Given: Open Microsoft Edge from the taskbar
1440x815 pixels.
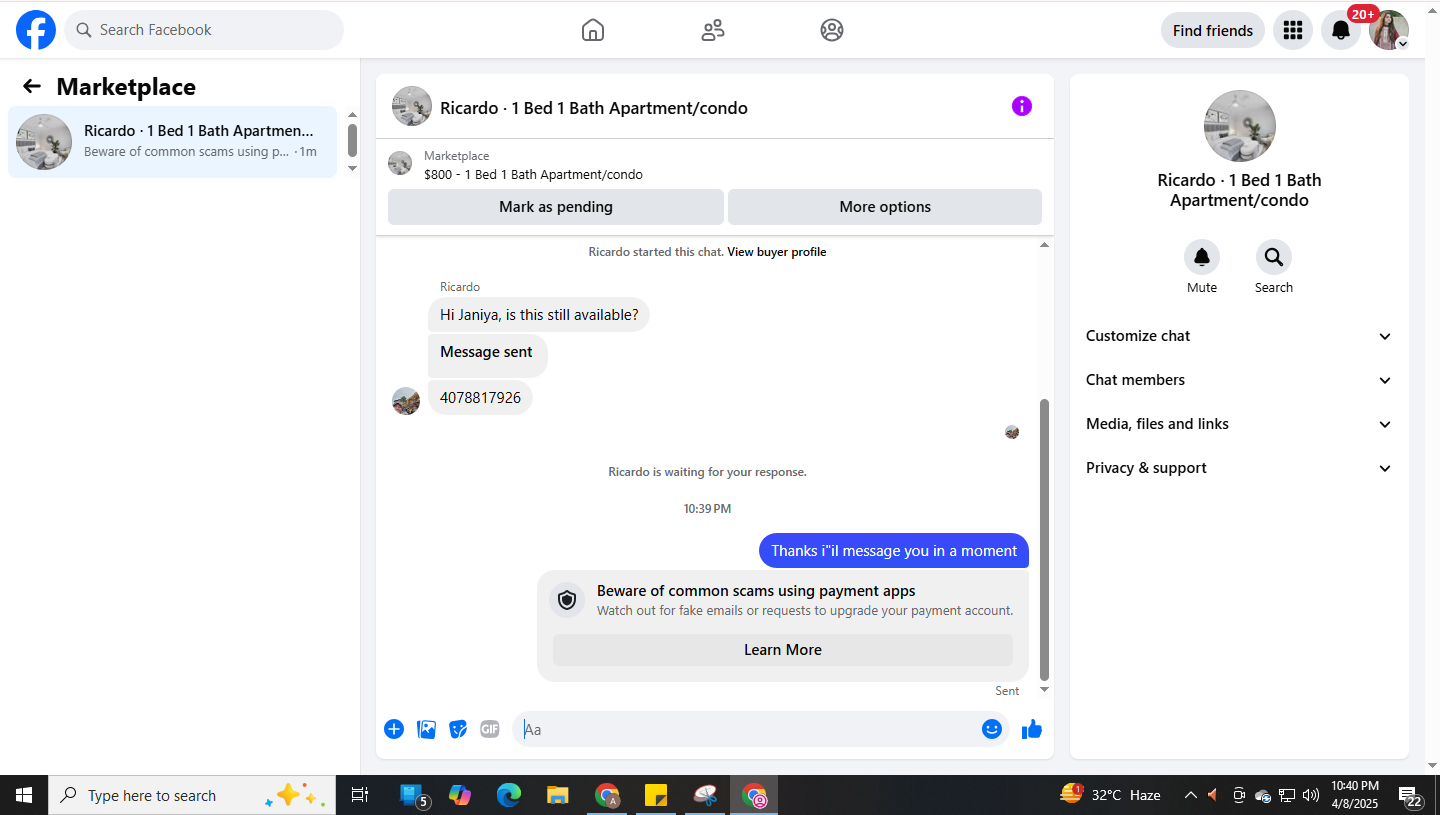Looking at the screenshot, I should (509, 795).
